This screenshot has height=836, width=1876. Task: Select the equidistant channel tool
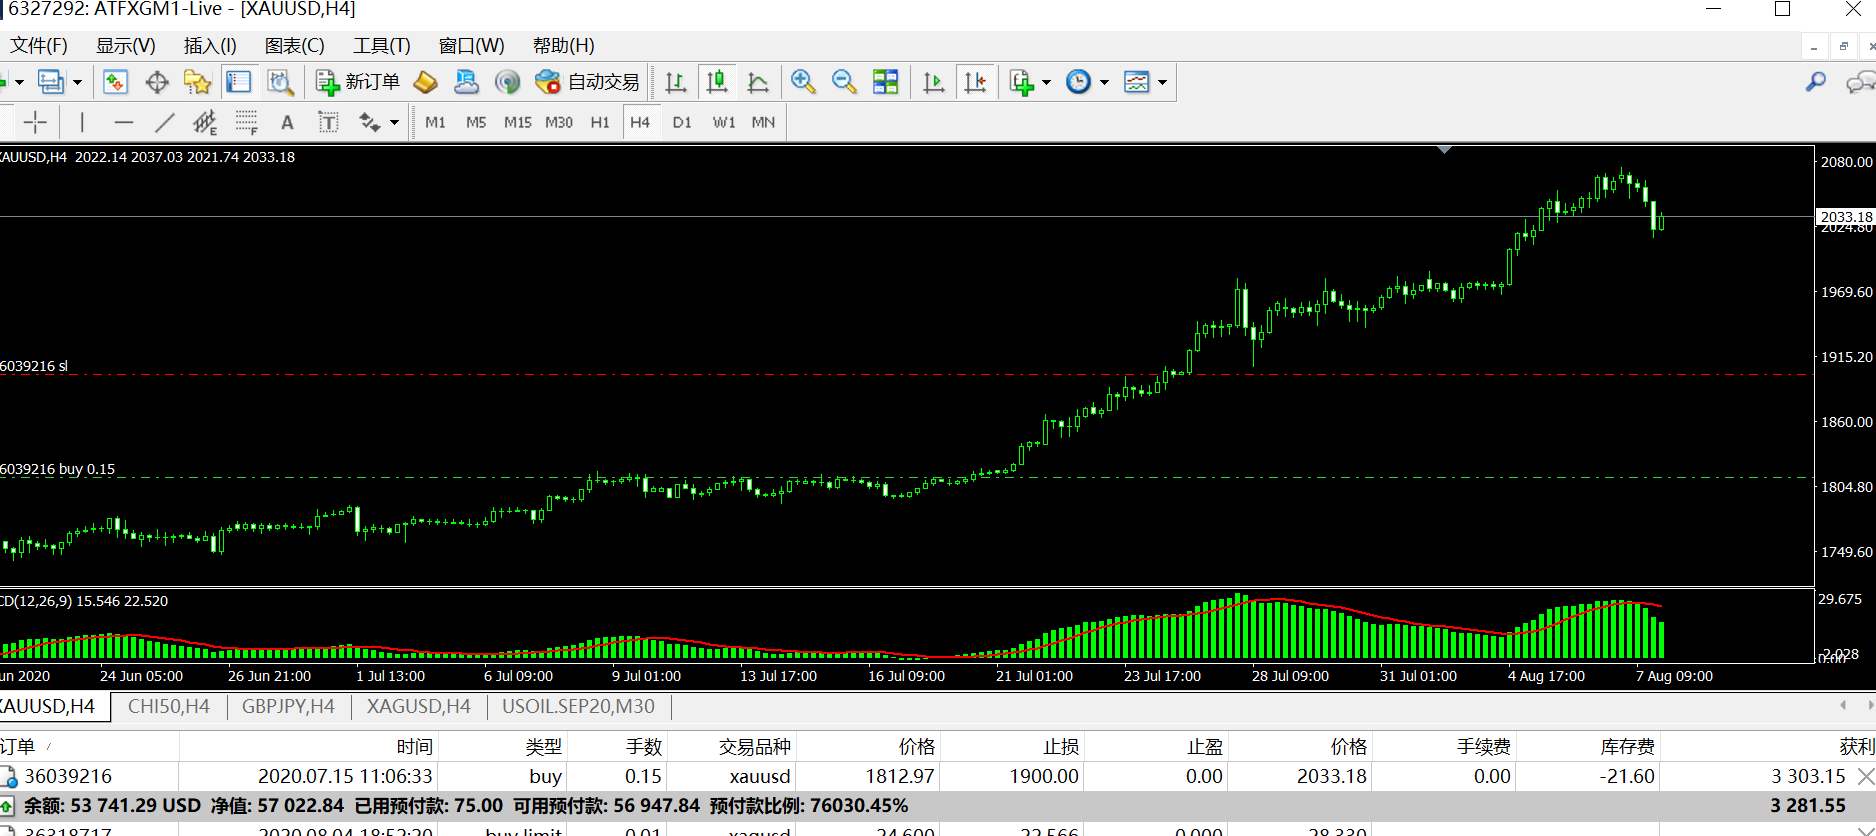pyautogui.click(x=205, y=122)
